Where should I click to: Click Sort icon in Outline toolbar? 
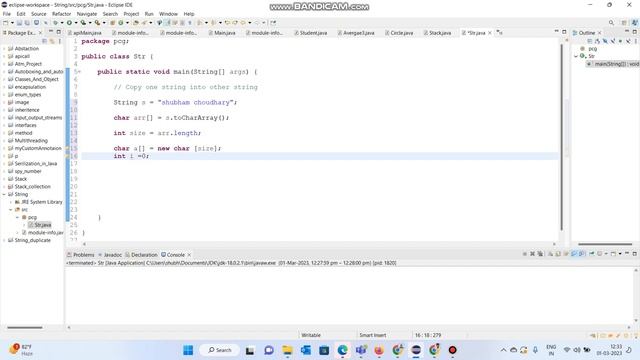(x=597, y=41)
